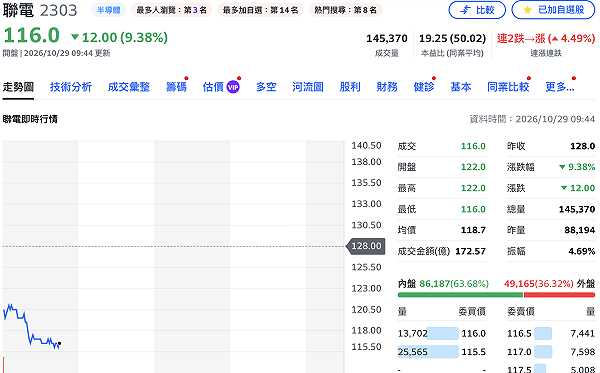Click the 連2跌→漲 streak indicator
The height and width of the screenshot is (373, 600).
(546, 38)
